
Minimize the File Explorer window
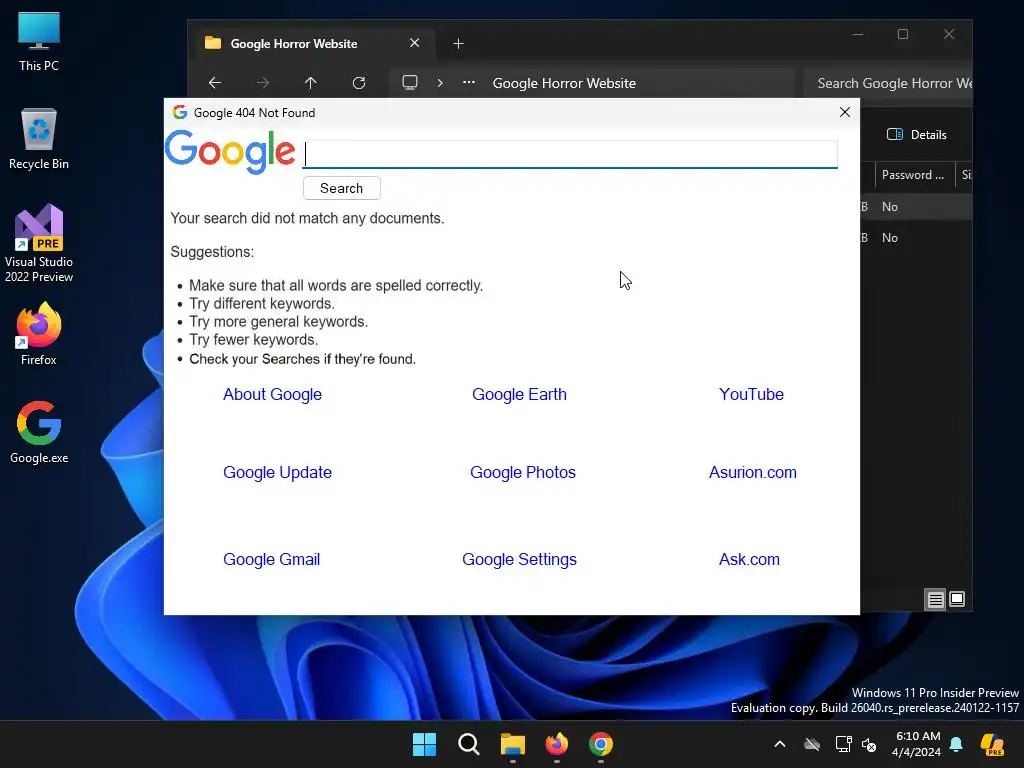pyautogui.click(x=857, y=34)
